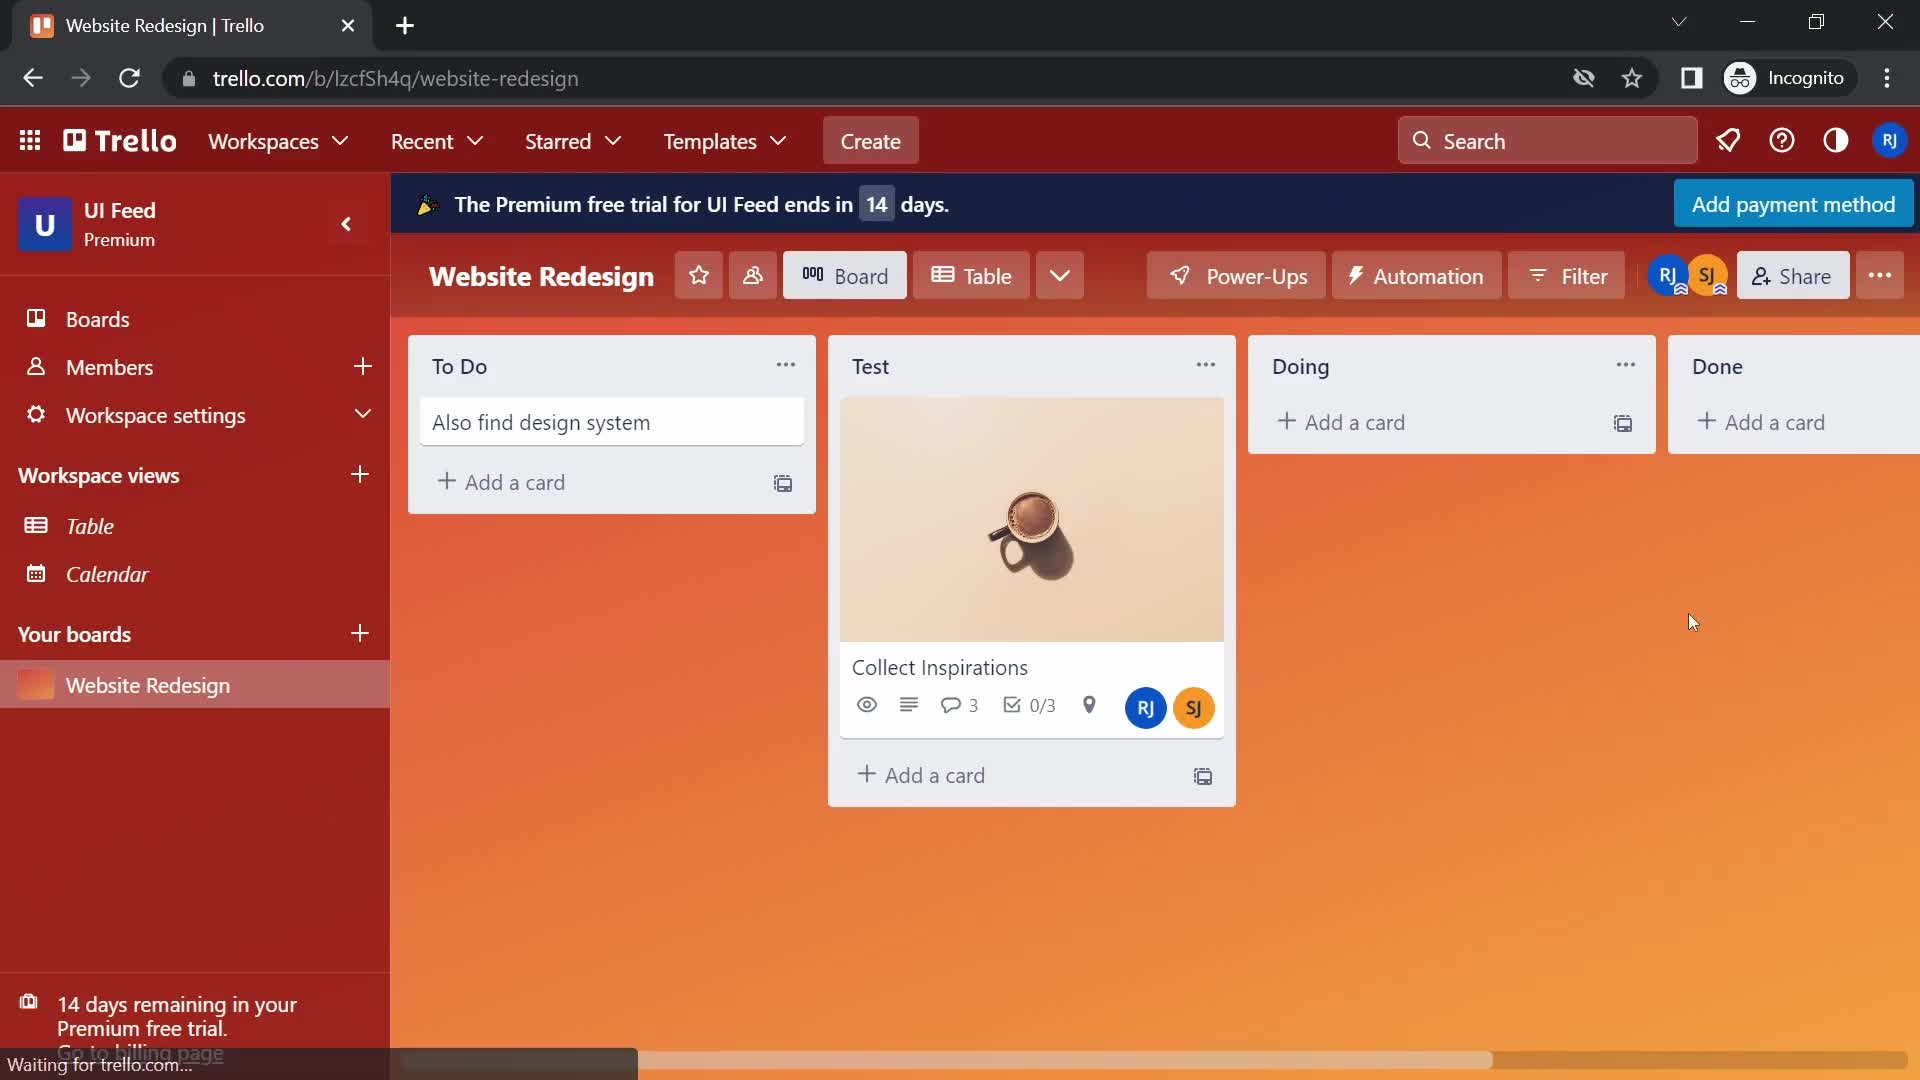Click the watch icon on Collect Inspirations card
This screenshot has height=1080, width=1920.
(x=866, y=704)
